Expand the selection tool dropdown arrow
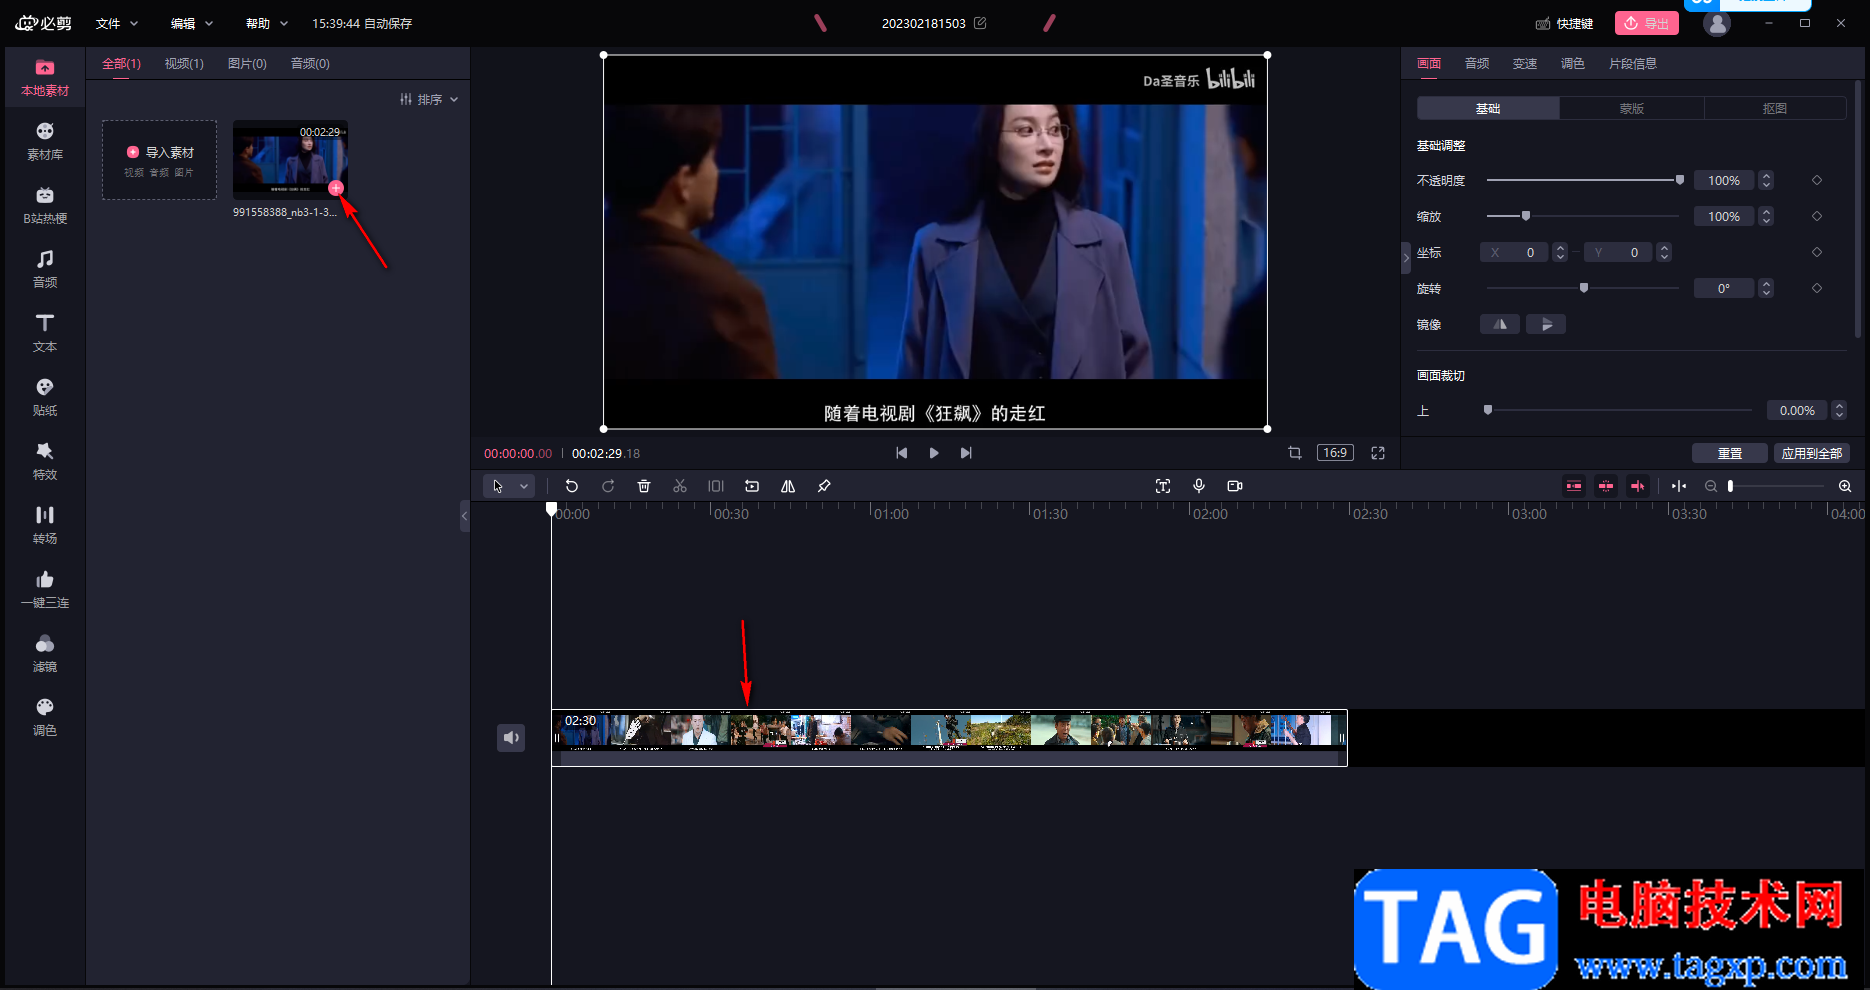Screen dimensions: 1870x990 524,486
